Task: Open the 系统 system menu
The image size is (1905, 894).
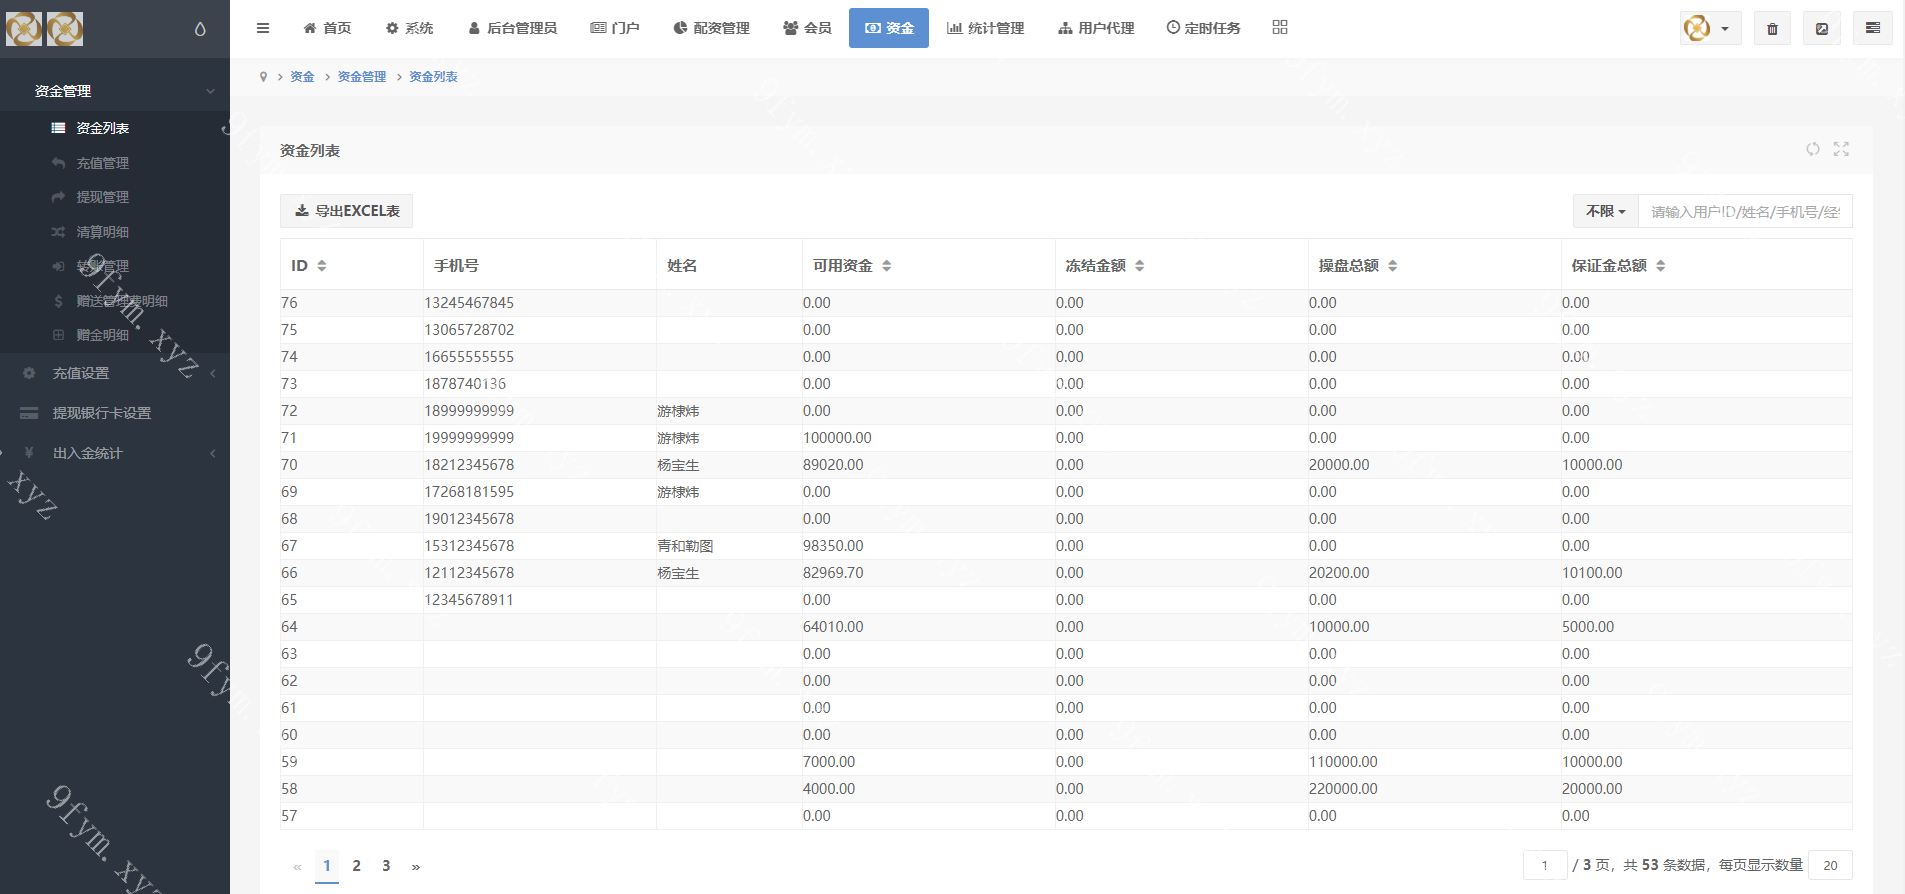Action: coord(409,28)
